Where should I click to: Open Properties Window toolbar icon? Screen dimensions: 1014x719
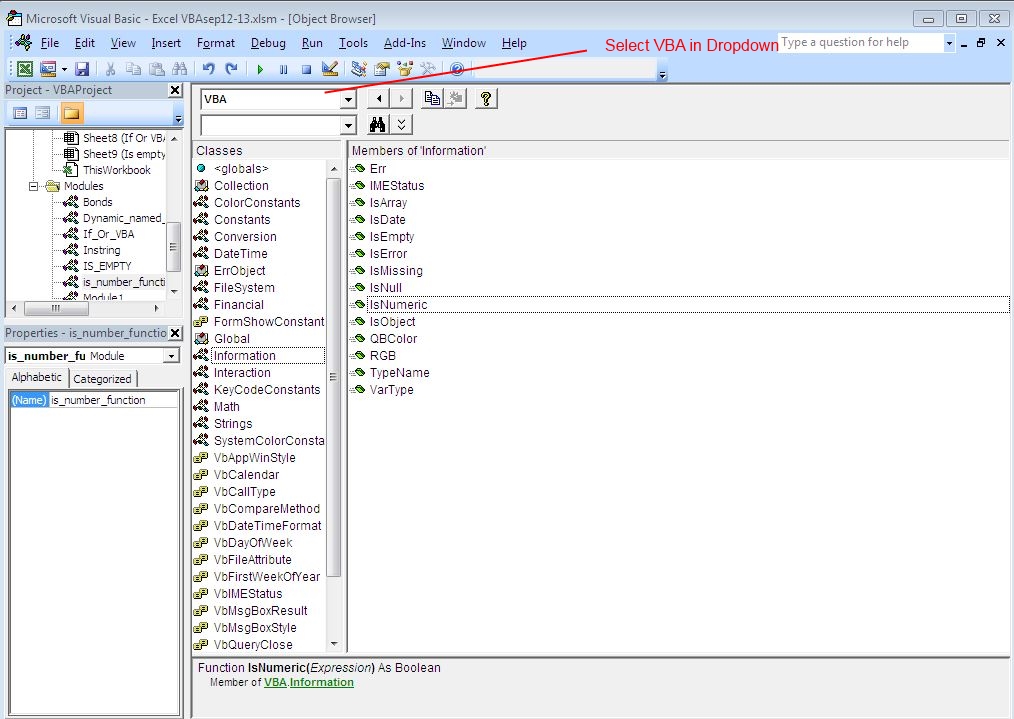382,69
